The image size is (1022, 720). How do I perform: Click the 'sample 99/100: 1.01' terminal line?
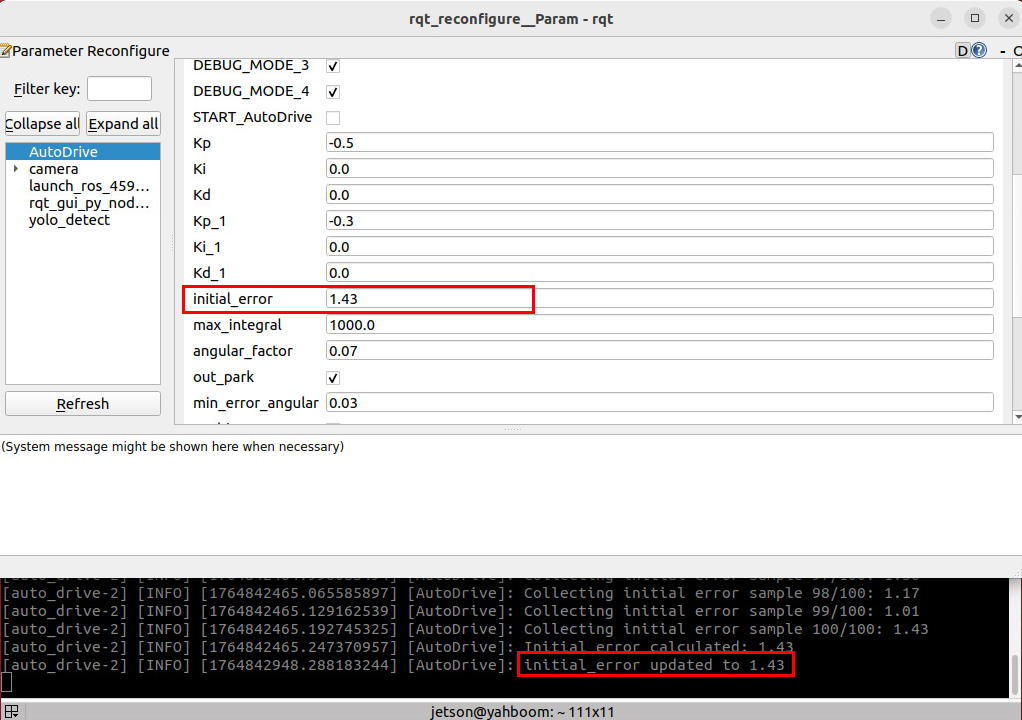(460, 611)
